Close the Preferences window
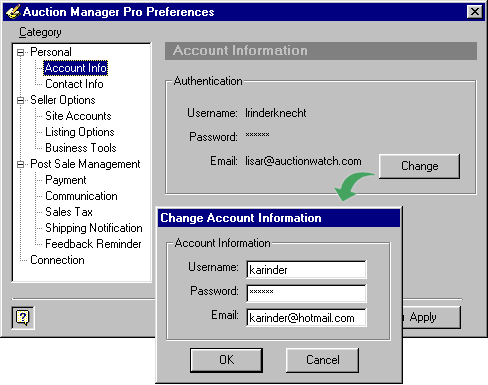 [475, 12]
